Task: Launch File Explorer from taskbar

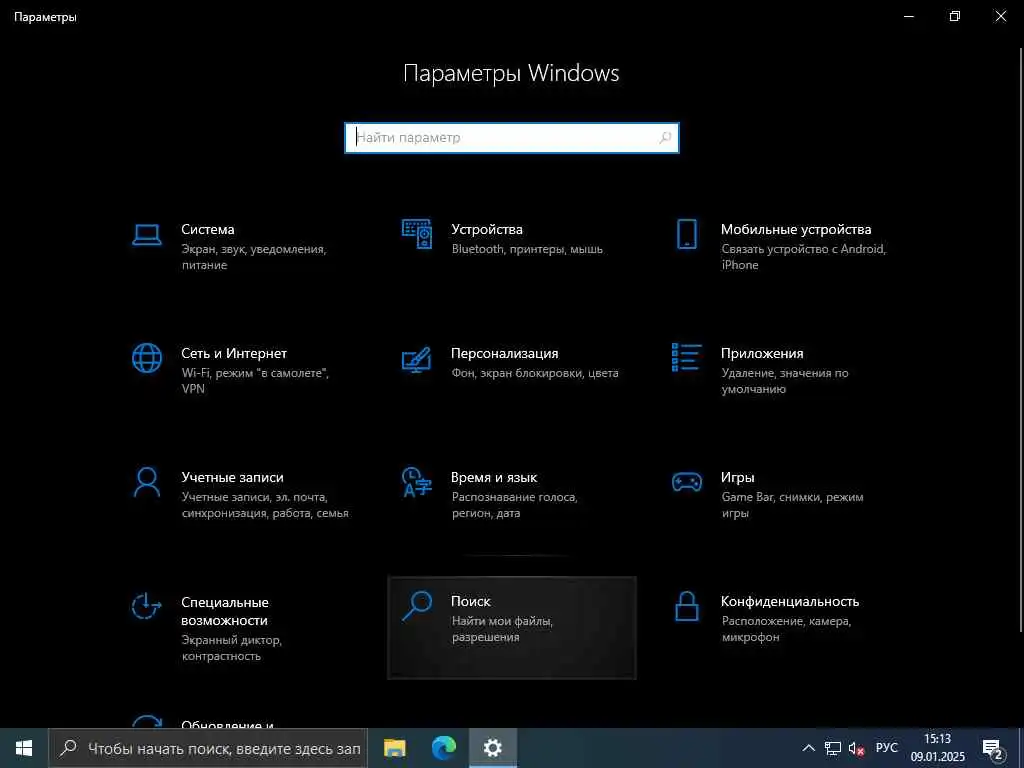Action: 394,748
